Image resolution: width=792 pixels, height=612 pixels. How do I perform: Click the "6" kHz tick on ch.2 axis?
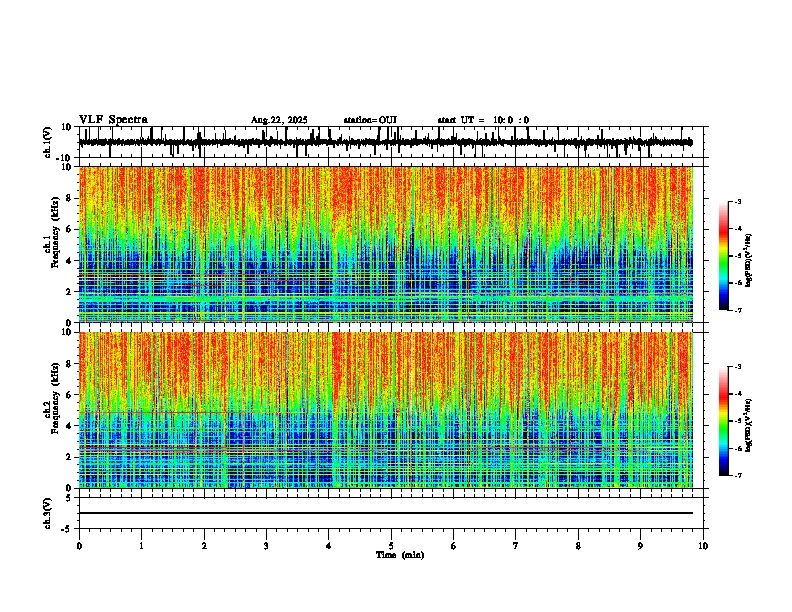[70, 395]
